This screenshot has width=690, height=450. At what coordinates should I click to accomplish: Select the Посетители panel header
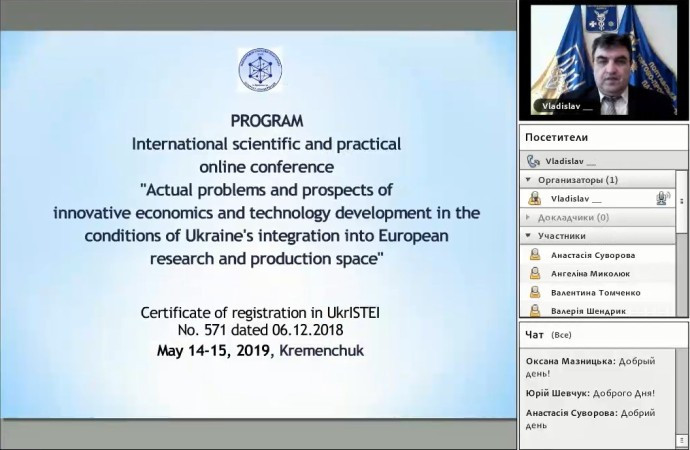[555, 138]
